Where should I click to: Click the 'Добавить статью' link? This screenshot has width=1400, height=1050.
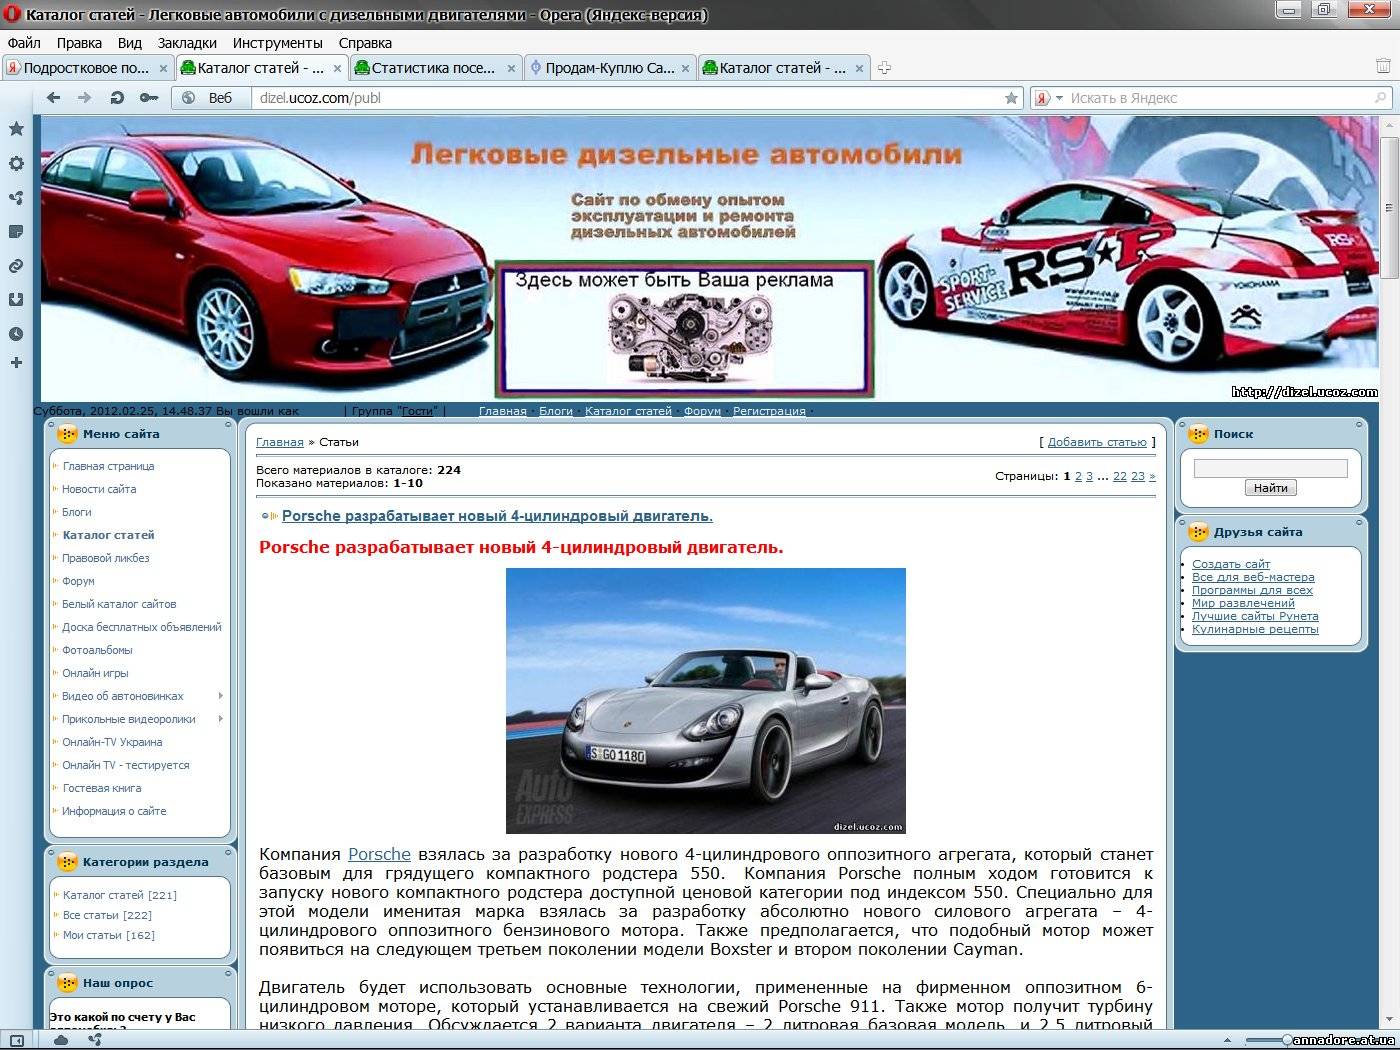coord(1097,442)
